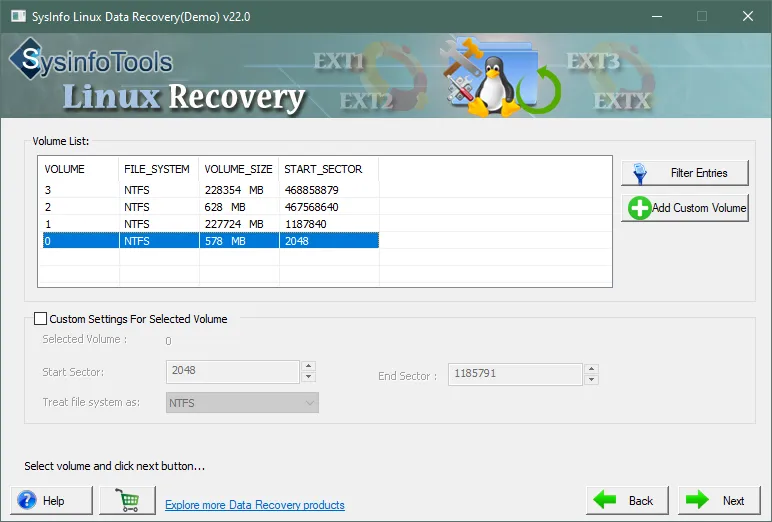The image size is (772, 522).
Task: Click the Selected Volume value 0
Action: 168,341
